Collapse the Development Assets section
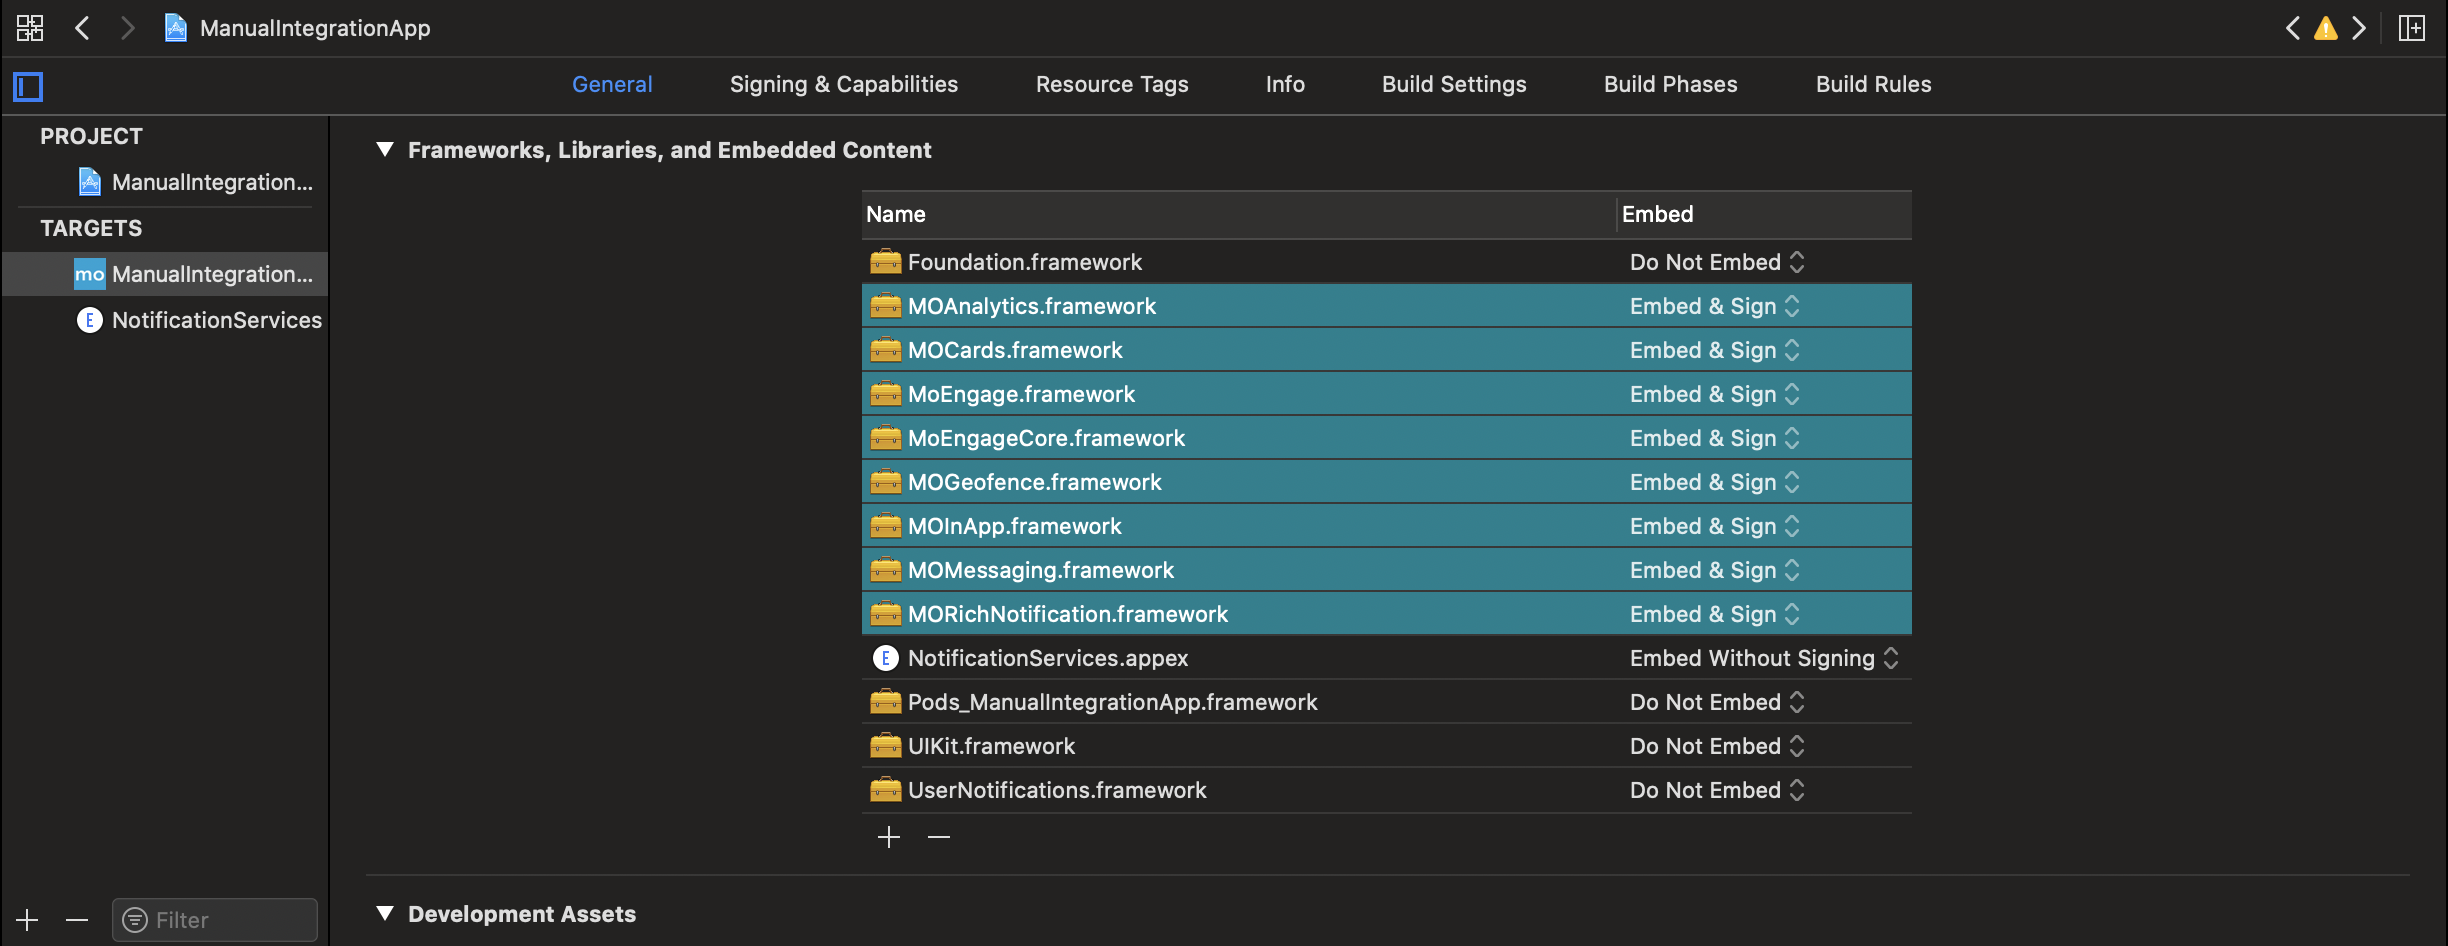 (x=385, y=913)
